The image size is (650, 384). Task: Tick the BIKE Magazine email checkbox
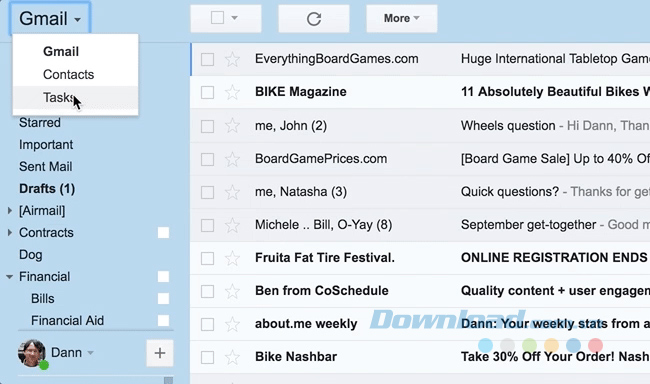(207, 92)
